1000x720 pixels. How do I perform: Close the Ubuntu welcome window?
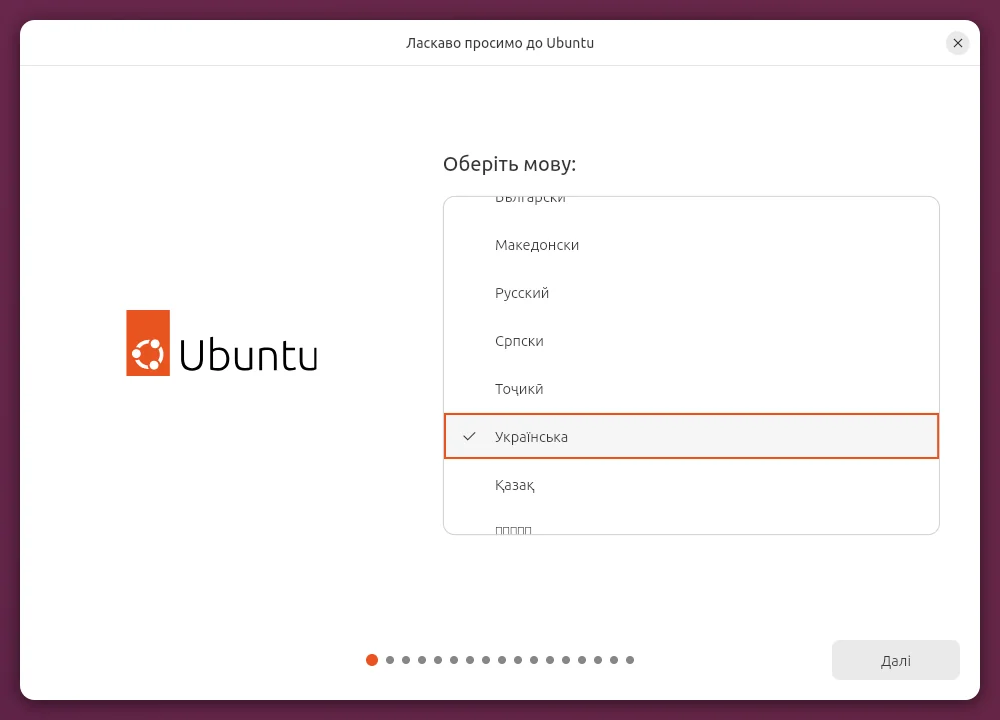957,43
